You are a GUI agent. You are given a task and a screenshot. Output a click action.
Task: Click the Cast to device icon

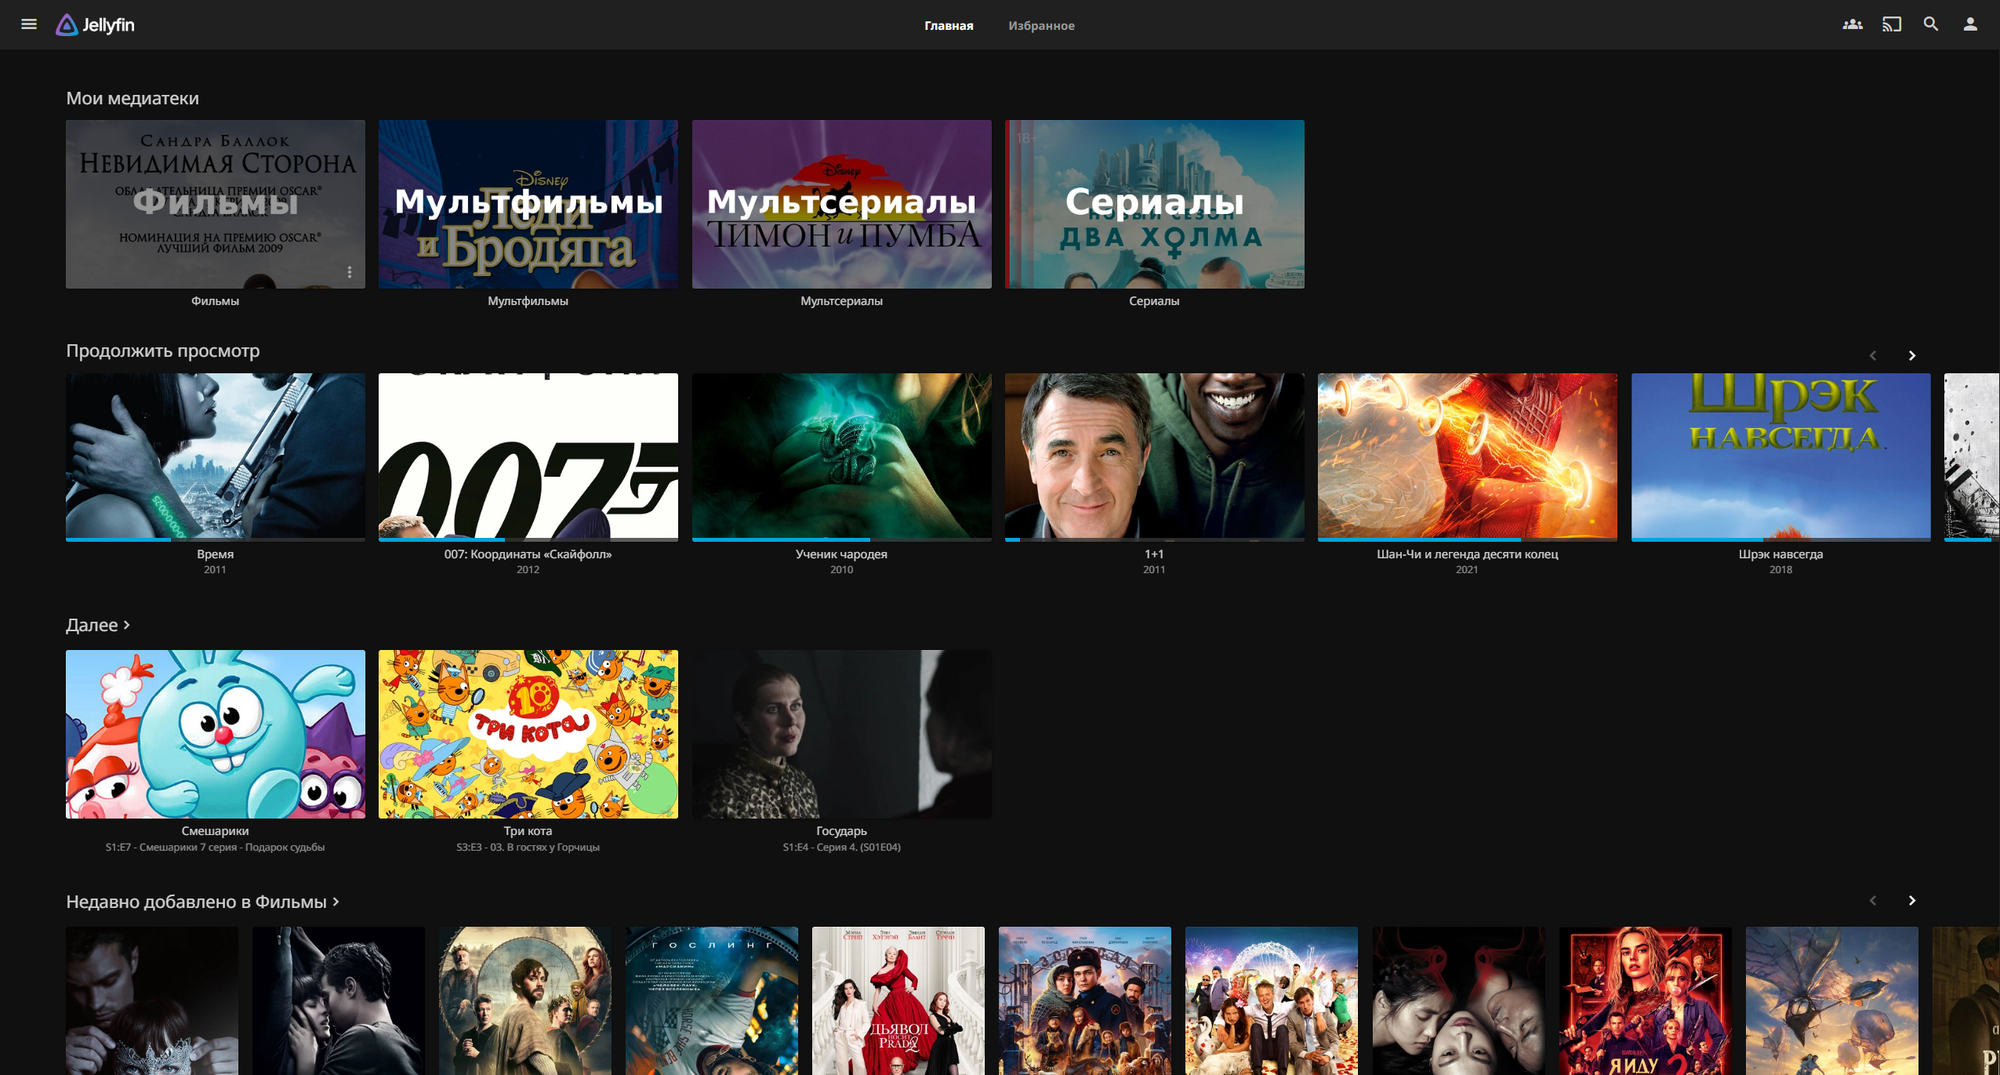(x=1892, y=24)
